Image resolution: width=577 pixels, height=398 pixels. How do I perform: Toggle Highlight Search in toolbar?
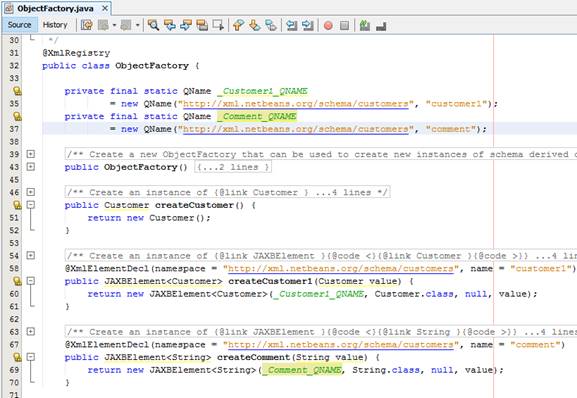point(202,25)
